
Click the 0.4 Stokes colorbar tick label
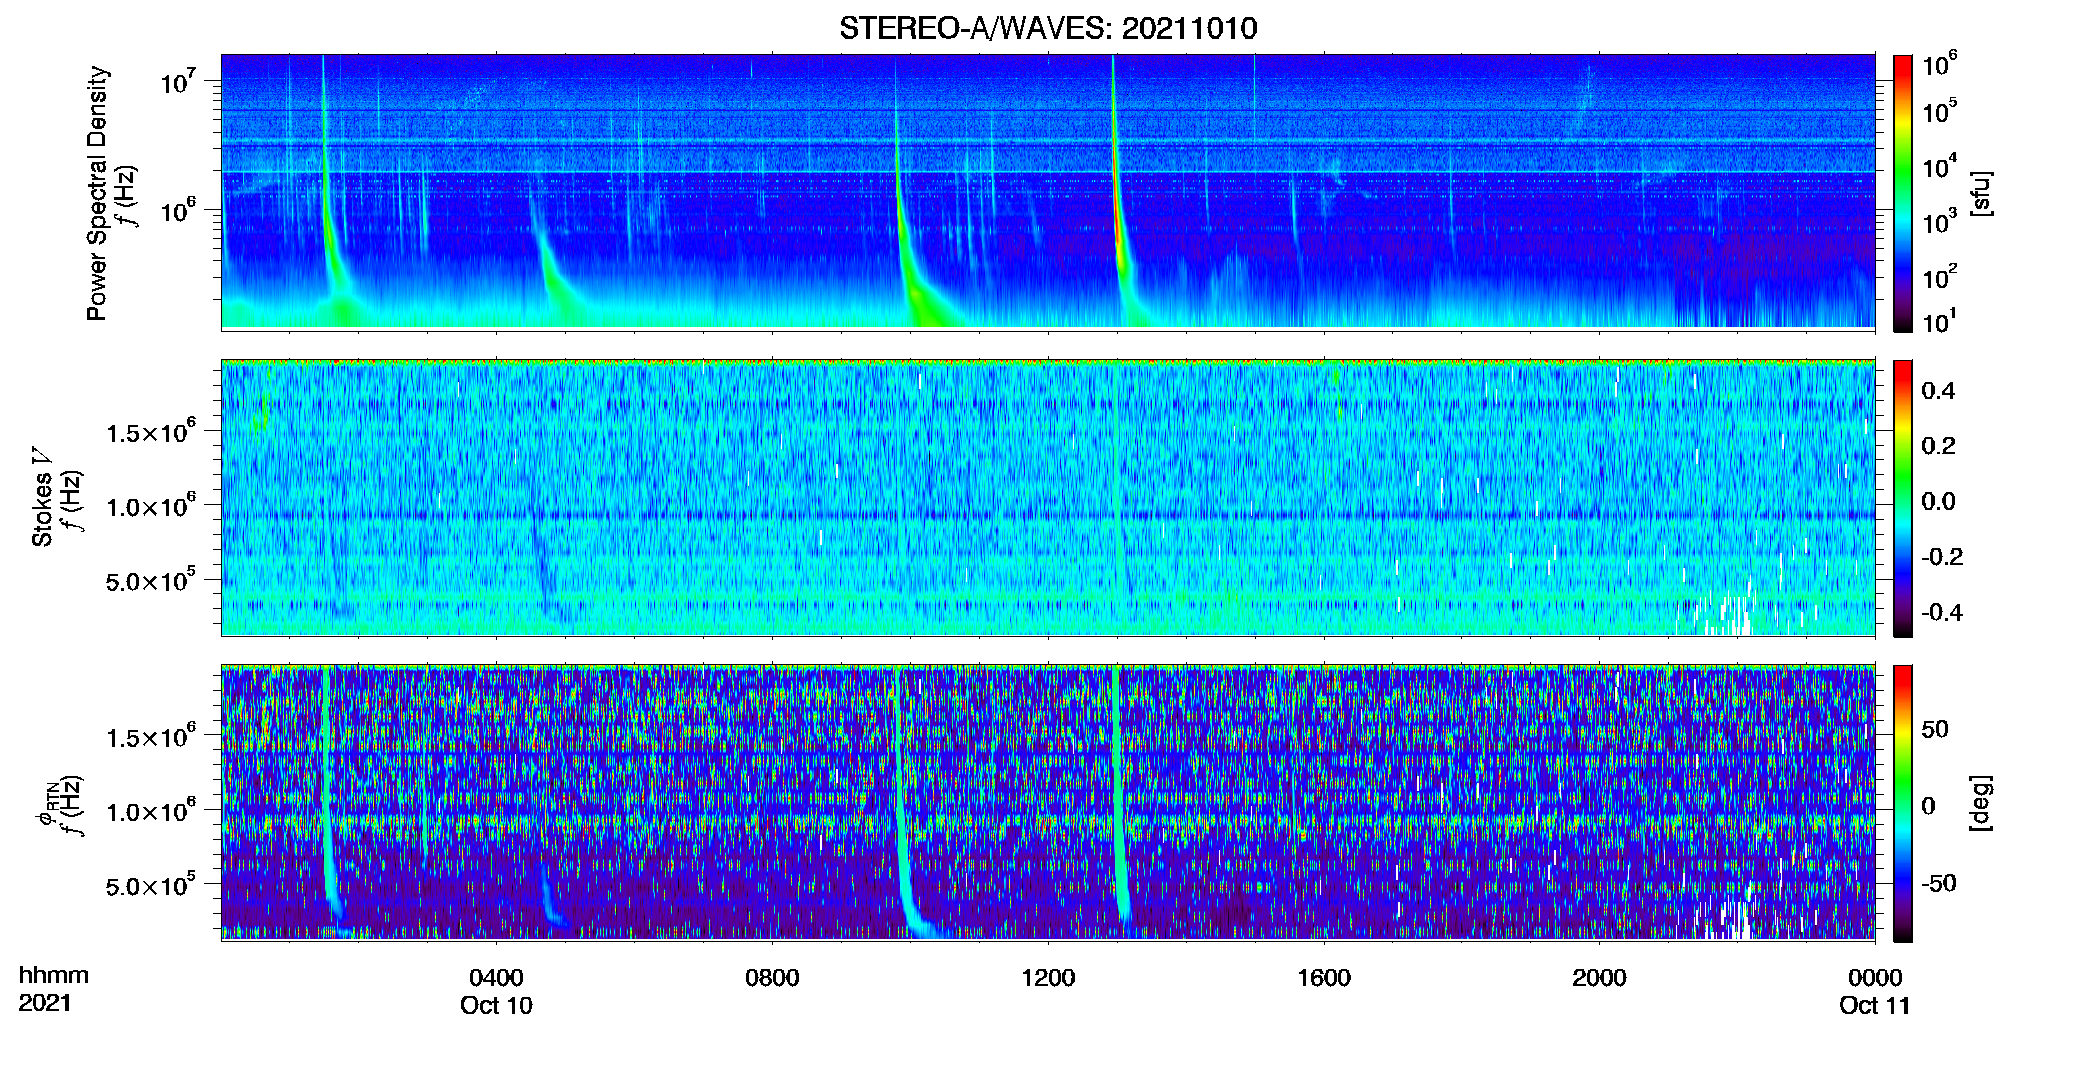click(x=1938, y=391)
